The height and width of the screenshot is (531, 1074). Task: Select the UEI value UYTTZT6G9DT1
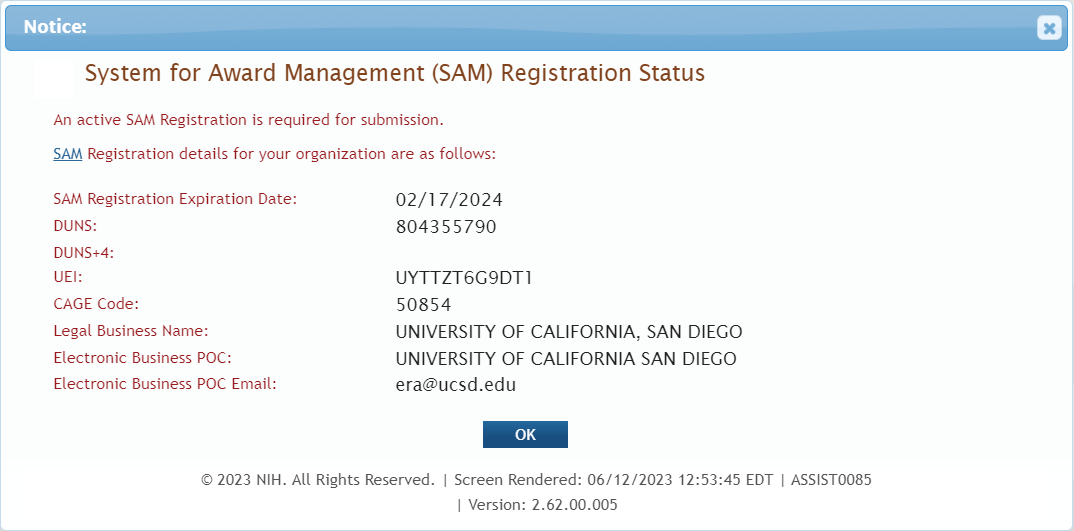point(464,278)
